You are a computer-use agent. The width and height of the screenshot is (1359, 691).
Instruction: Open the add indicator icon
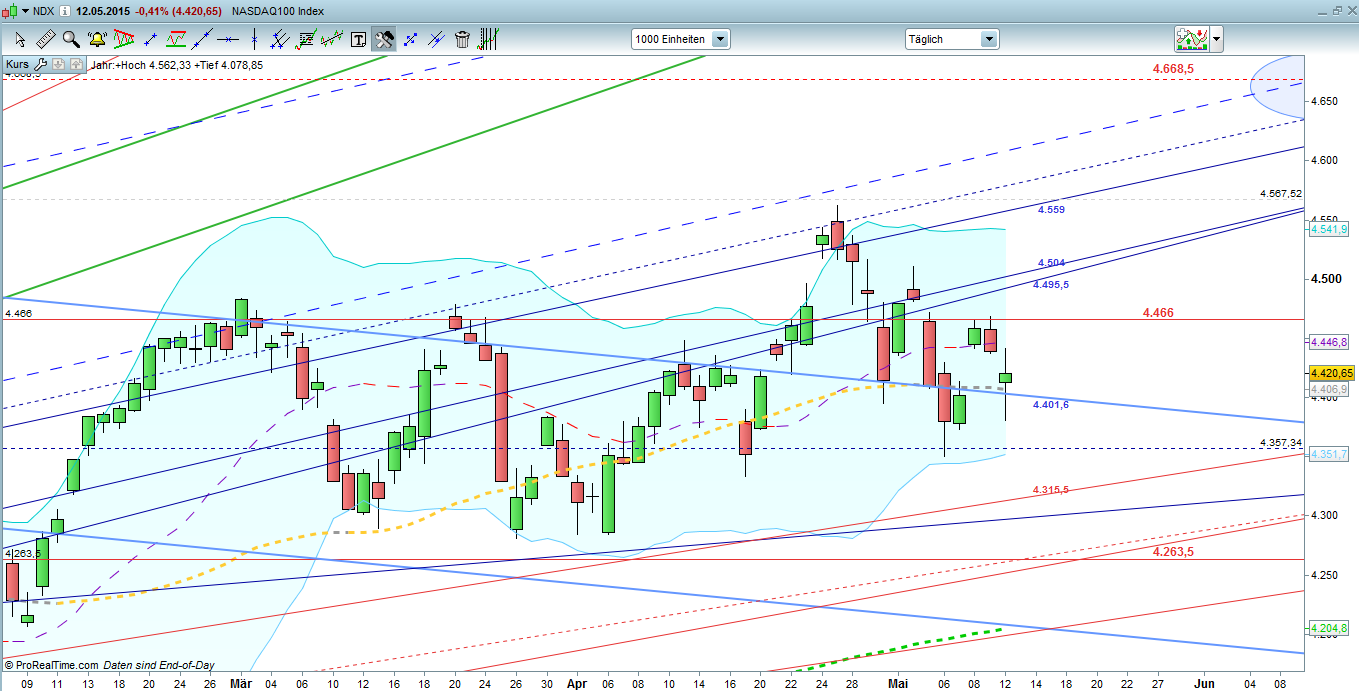[1190, 39]
